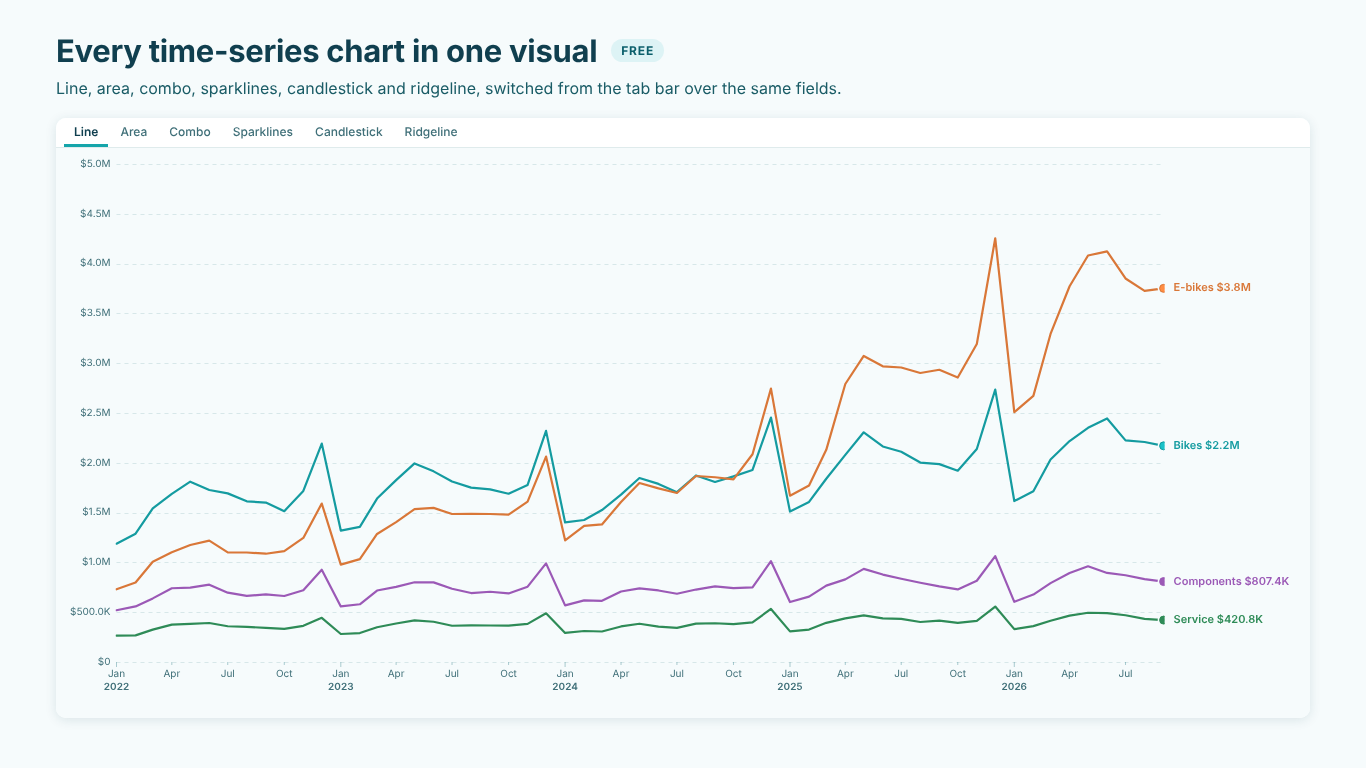
Task: Click the $5.0M axis label
Action: 95,164
